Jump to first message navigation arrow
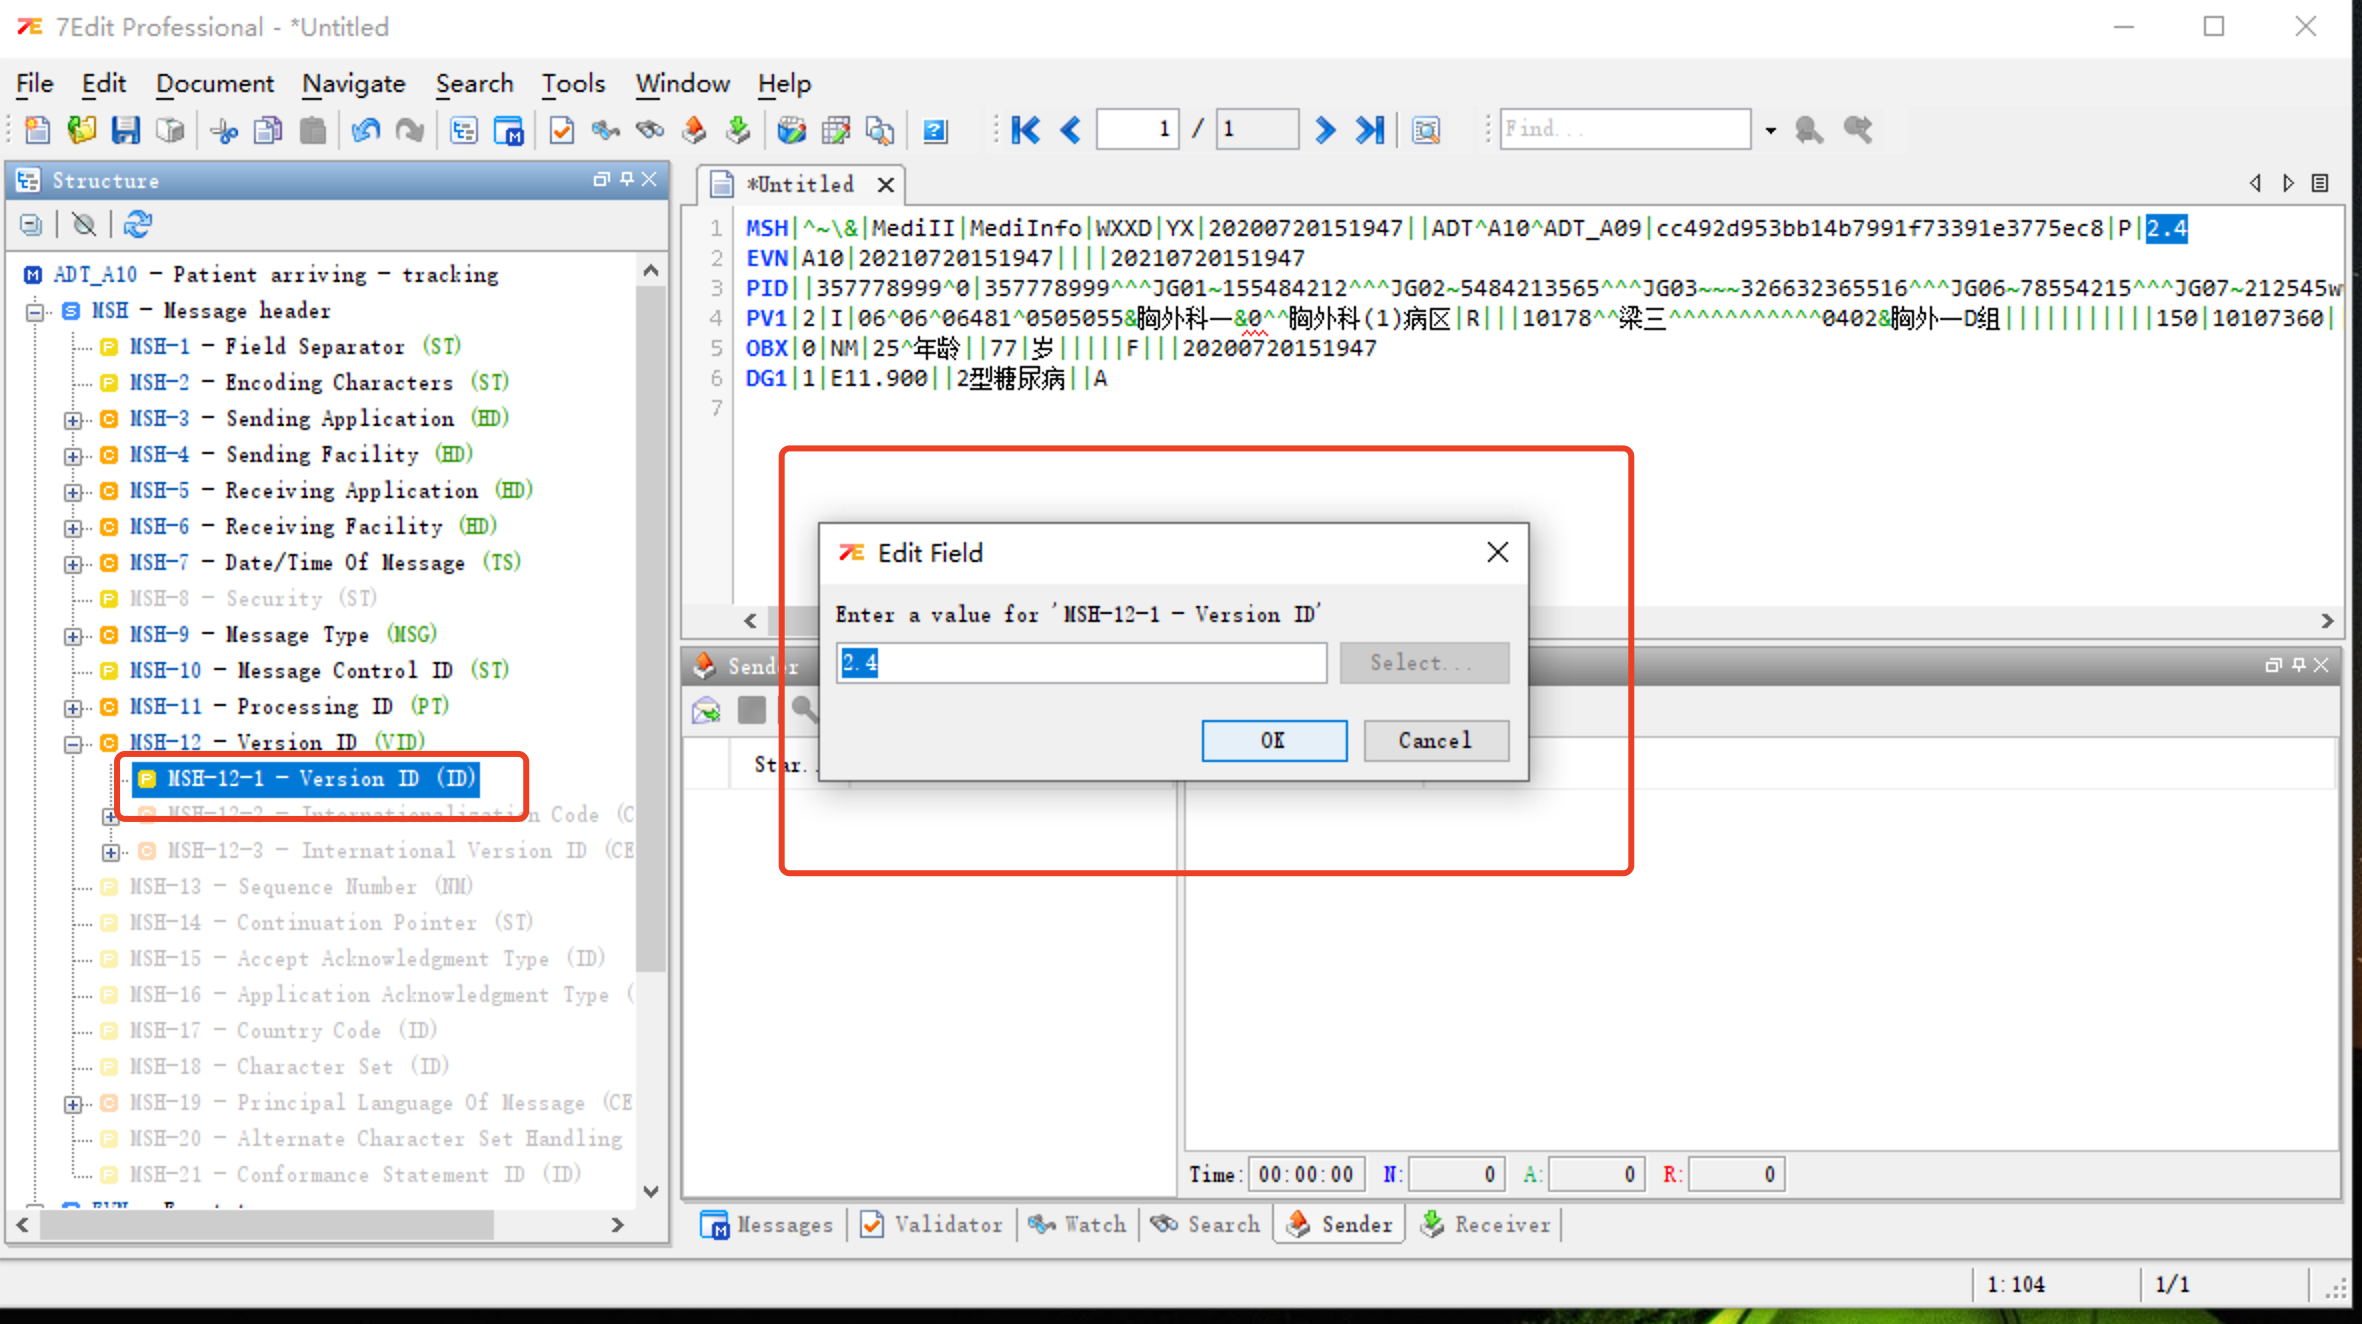This screenshot has height=1324, width=2362. tap(1026, 130)
